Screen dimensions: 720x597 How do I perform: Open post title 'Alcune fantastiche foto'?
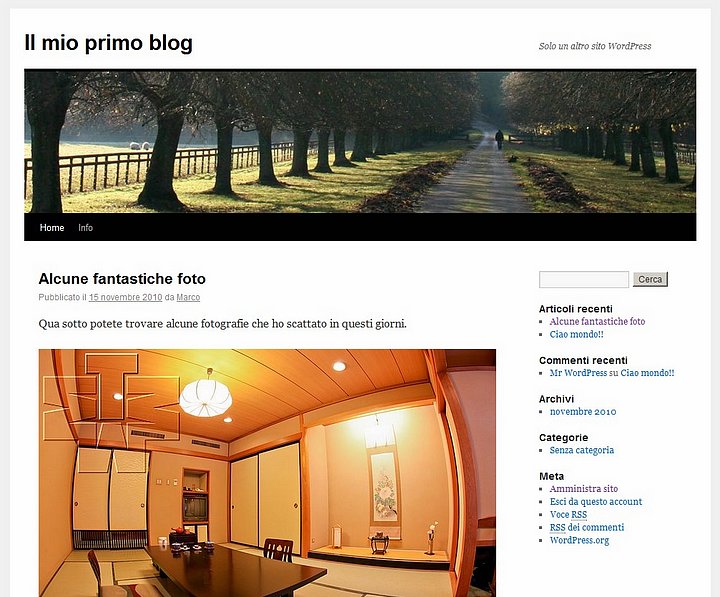[122, 279]
